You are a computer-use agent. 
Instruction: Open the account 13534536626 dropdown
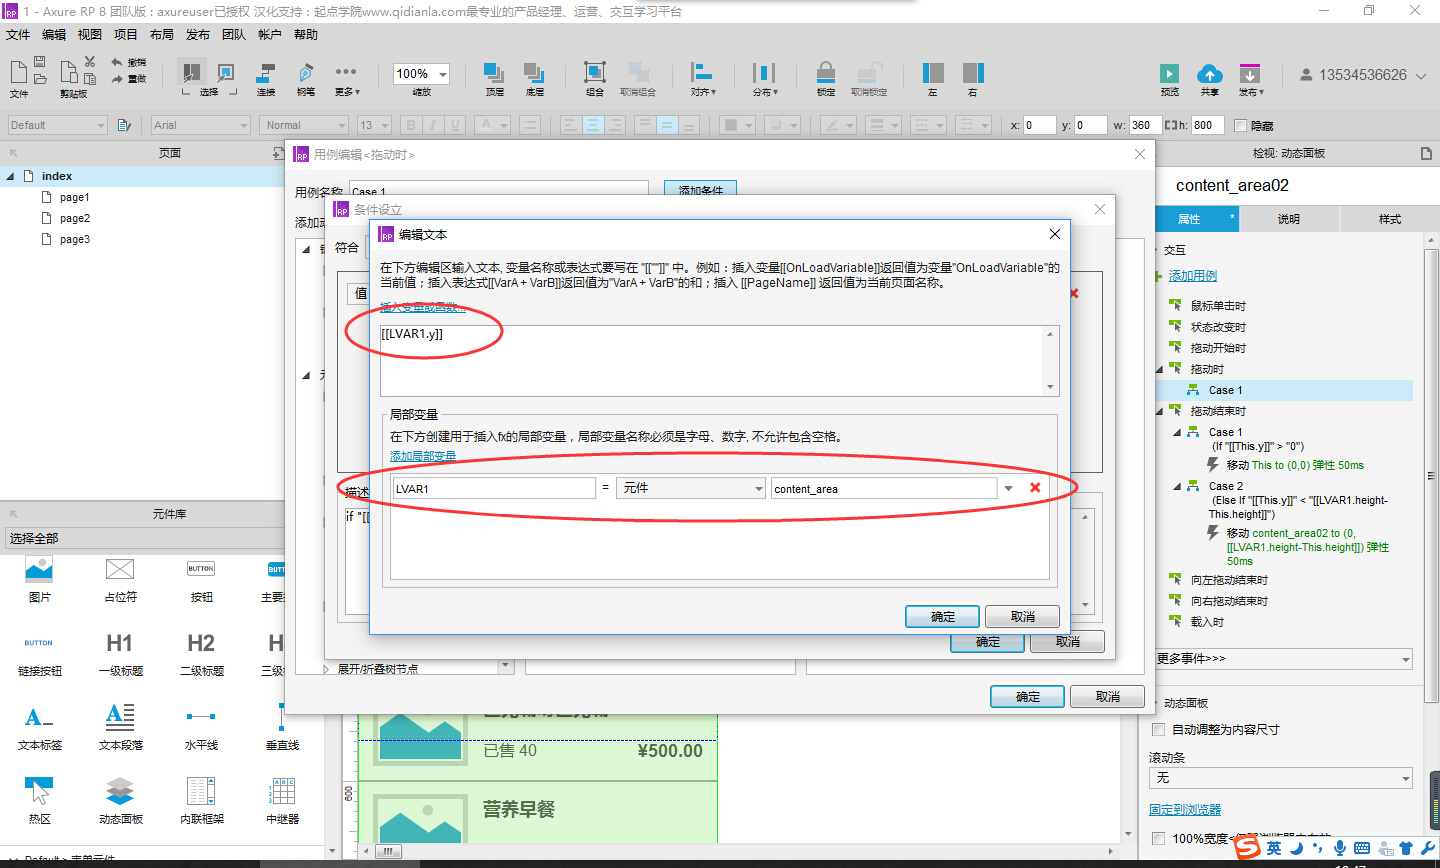coord(1421,76)
